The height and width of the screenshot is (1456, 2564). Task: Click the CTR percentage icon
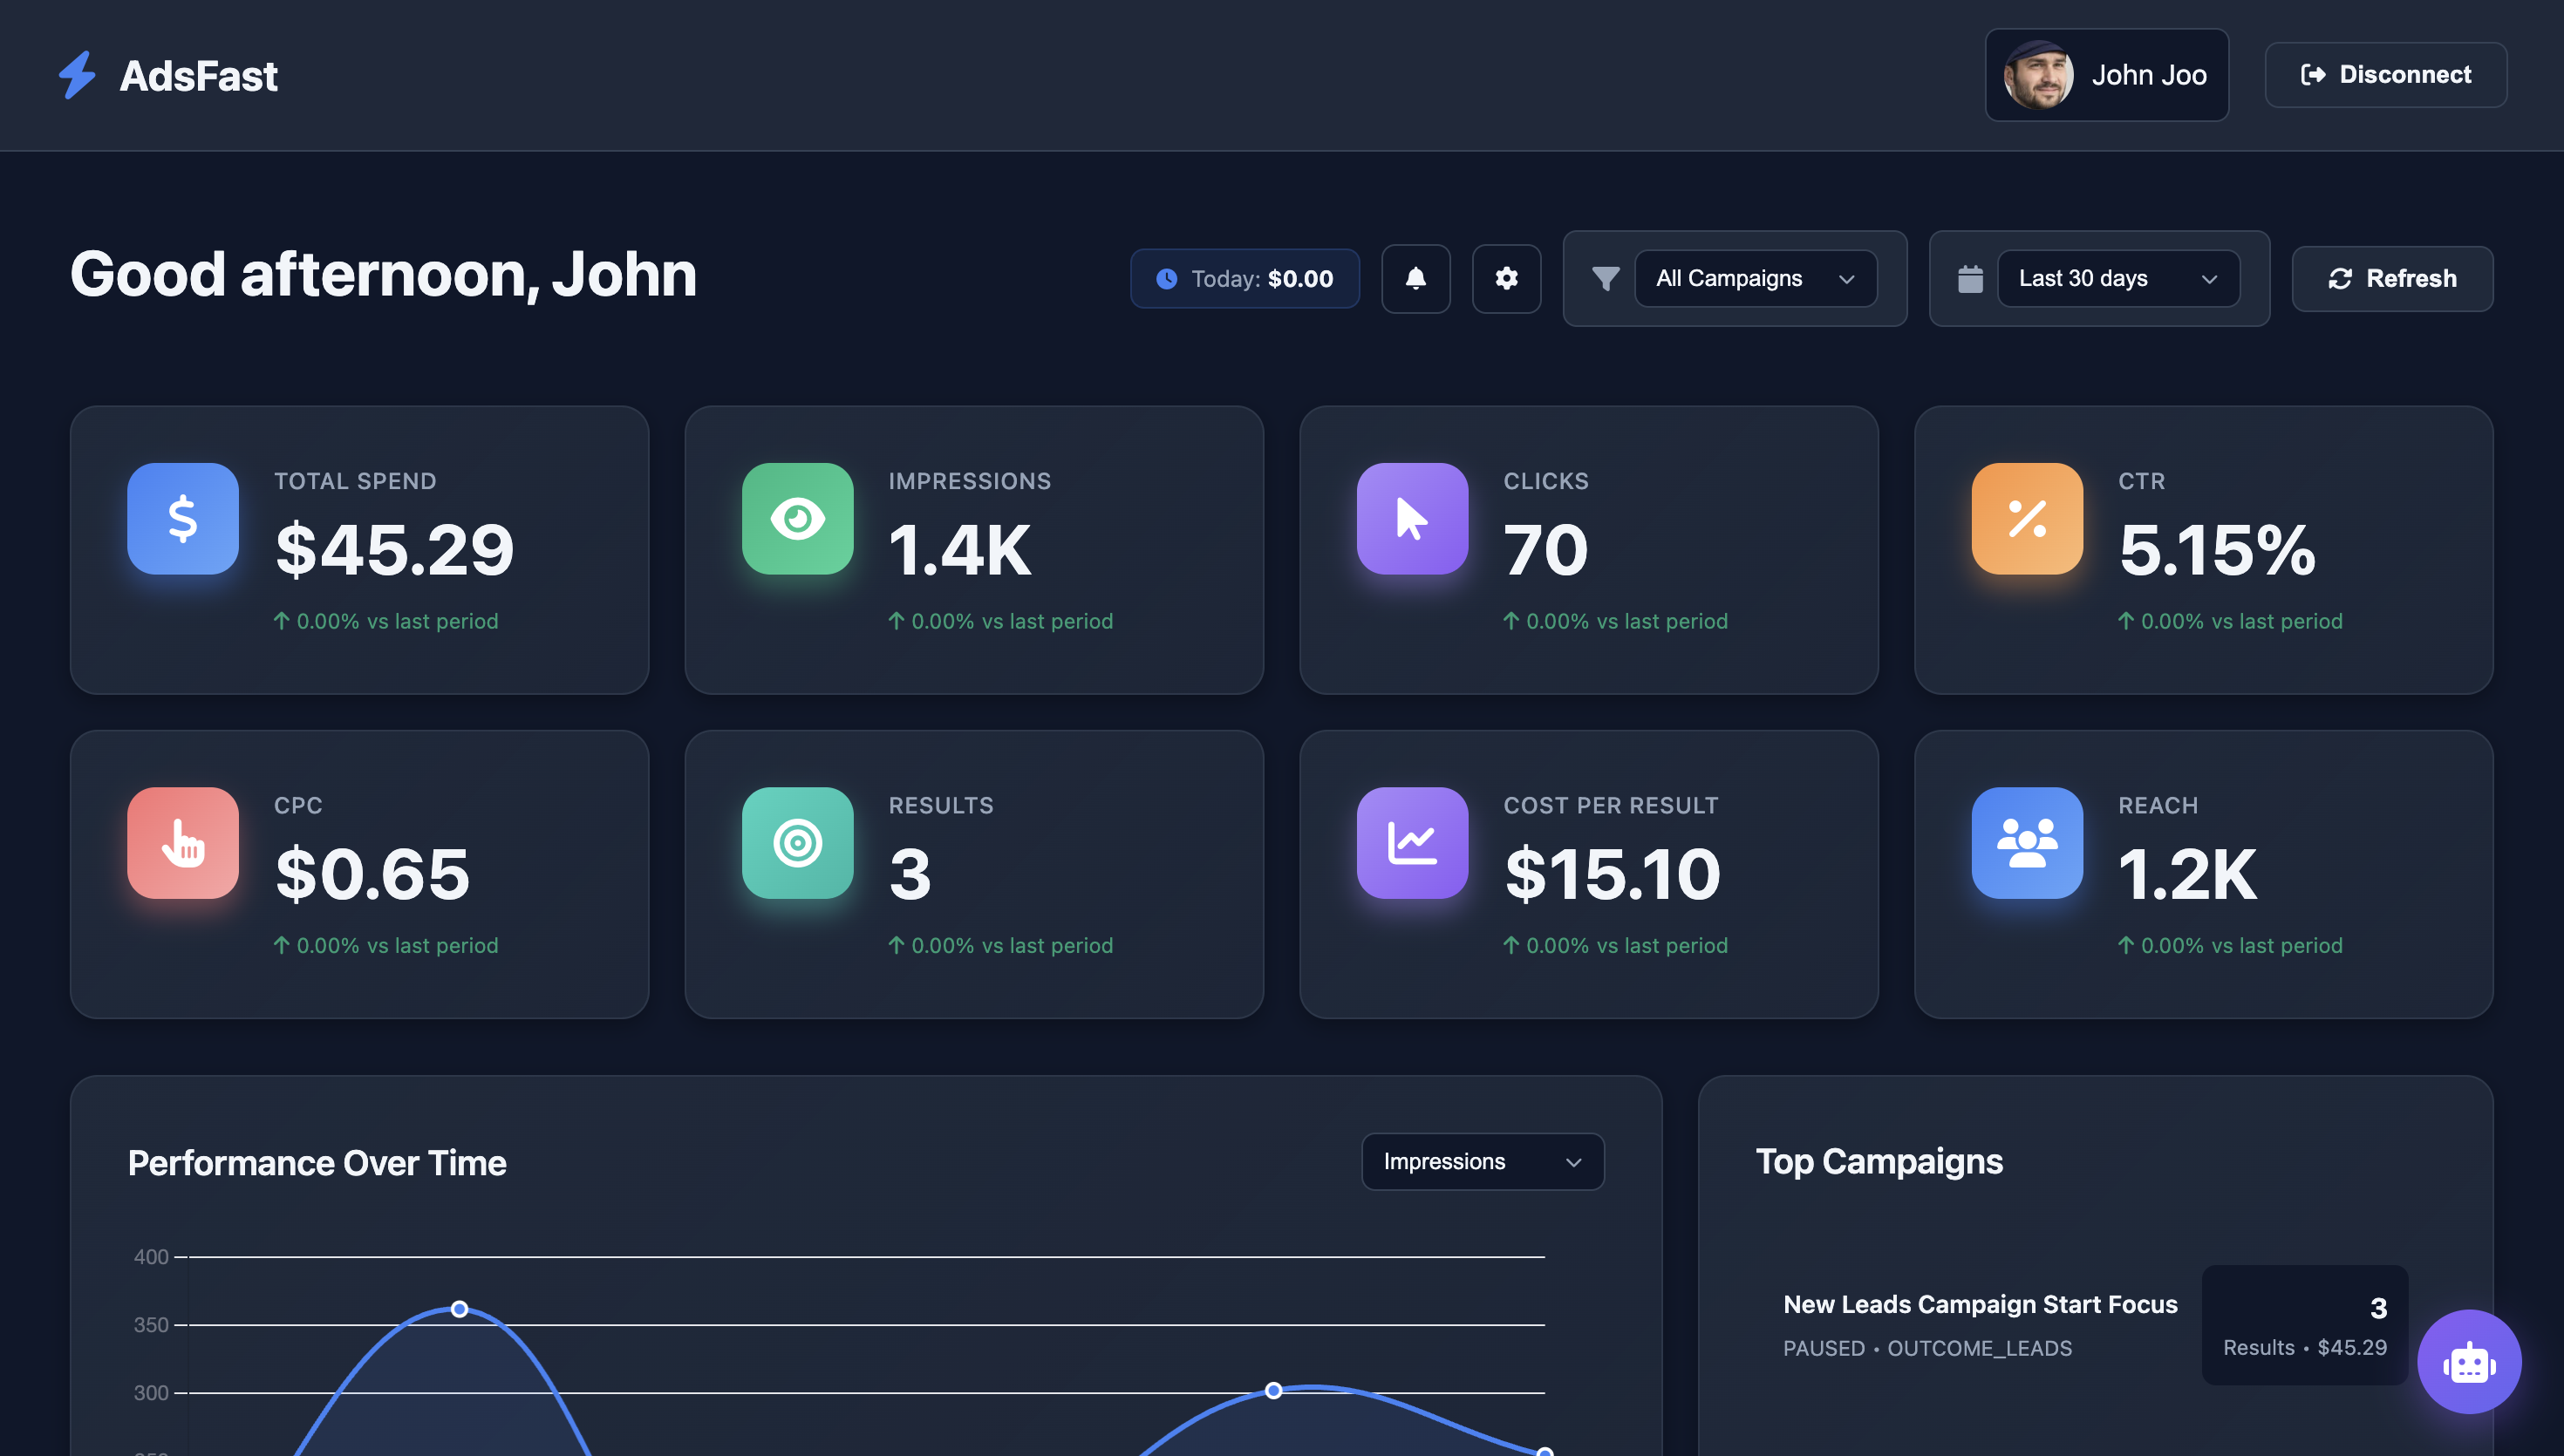click(x=2027, y=518)
